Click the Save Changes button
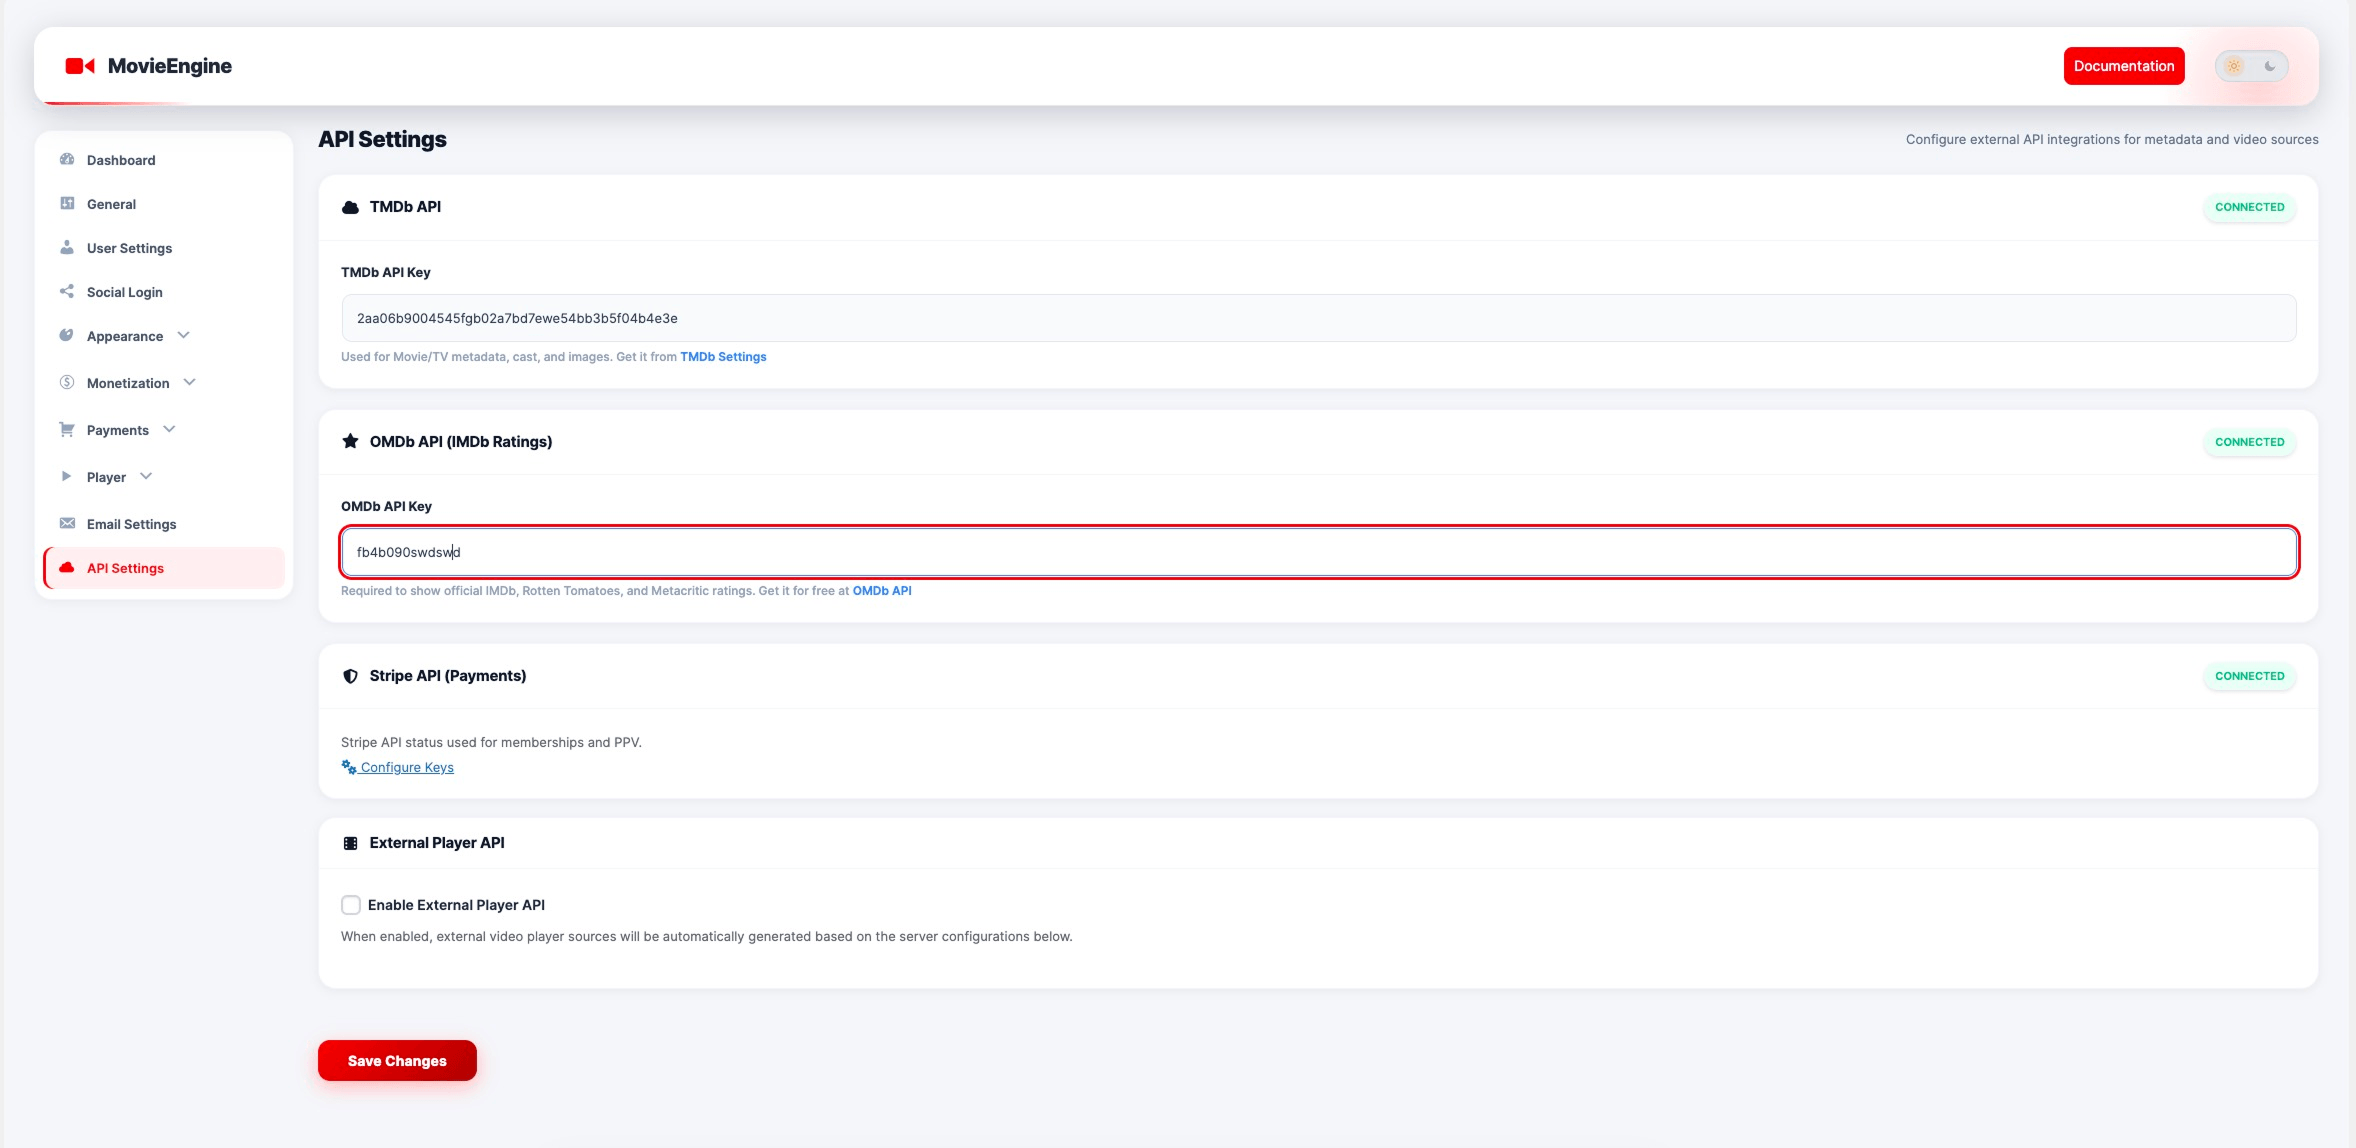This screenshot has height=1148, width=2356. tap(396, 1060)
